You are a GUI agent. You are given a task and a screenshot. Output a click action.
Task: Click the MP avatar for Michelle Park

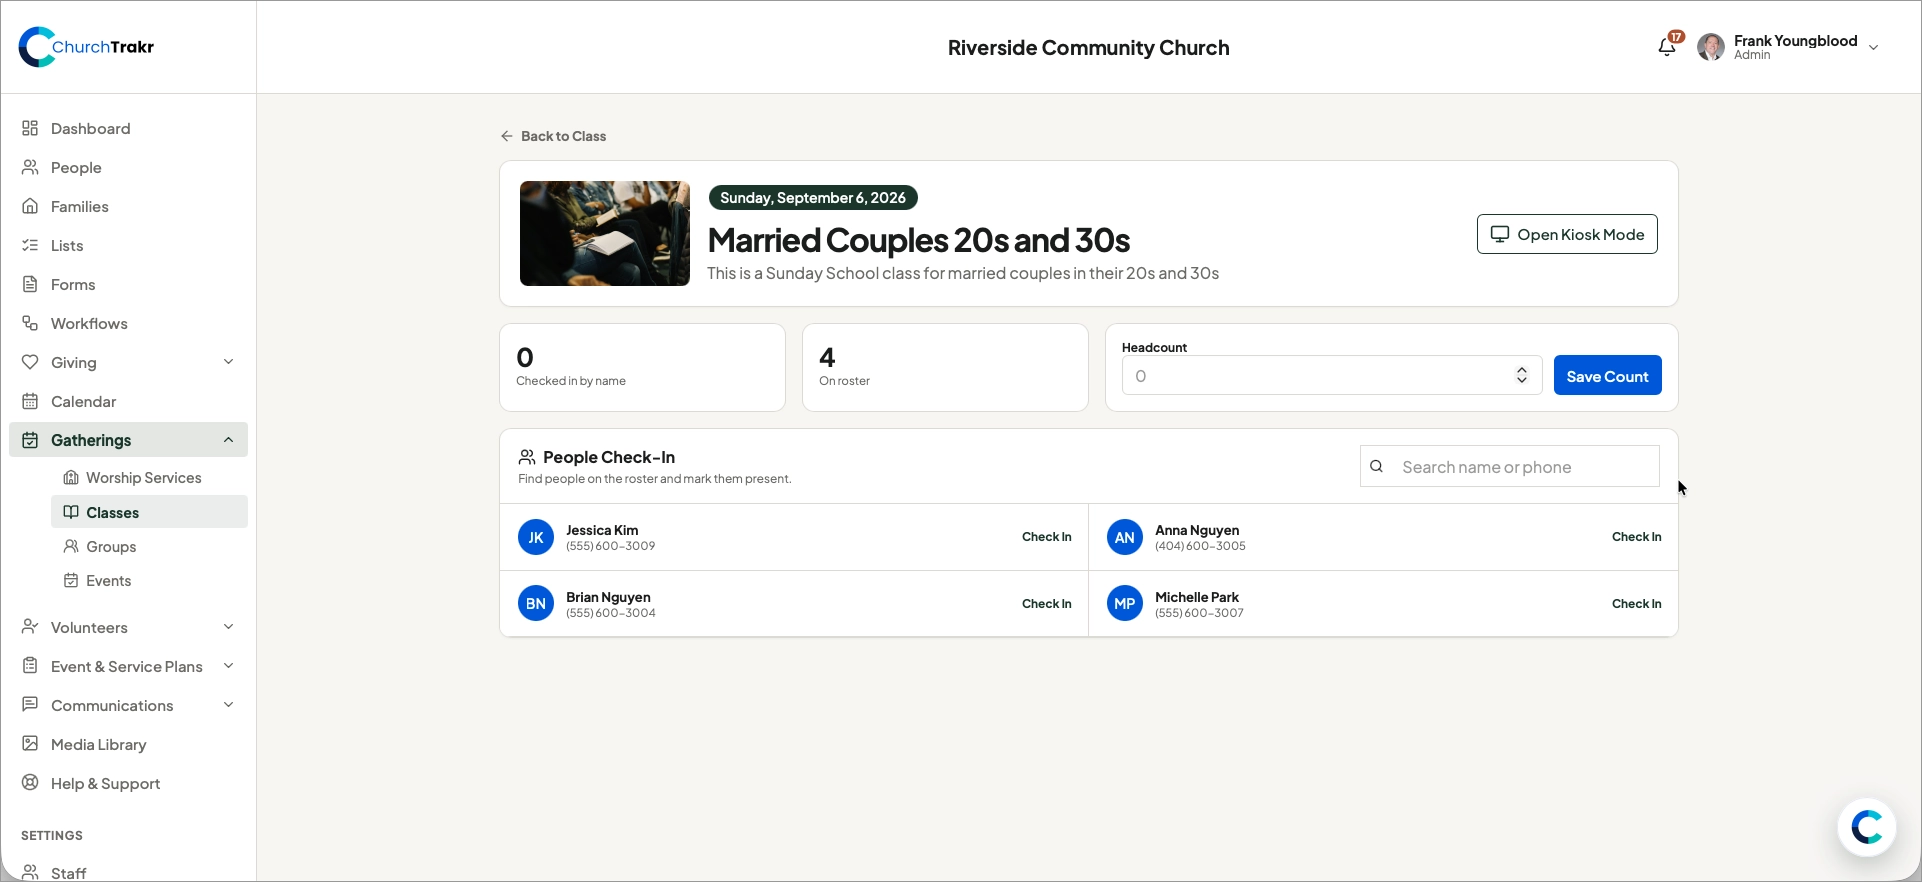(1125, 604)
